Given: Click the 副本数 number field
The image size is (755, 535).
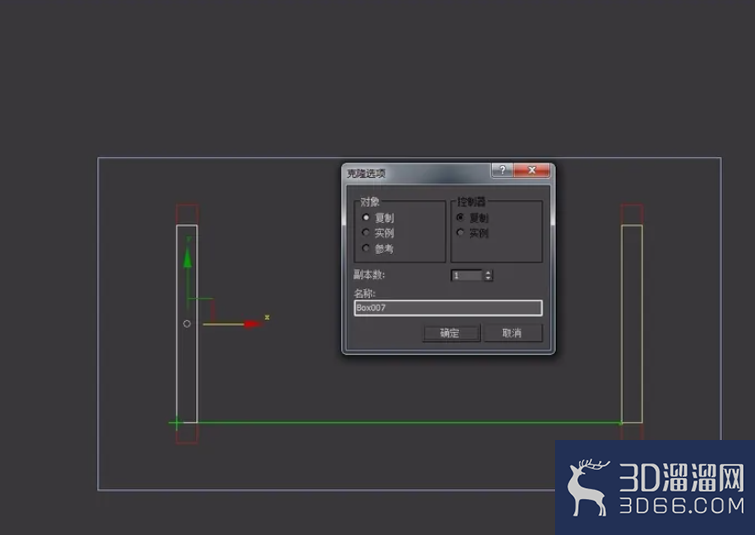Looking at the screenshot, I should click(x=467, y=275).
